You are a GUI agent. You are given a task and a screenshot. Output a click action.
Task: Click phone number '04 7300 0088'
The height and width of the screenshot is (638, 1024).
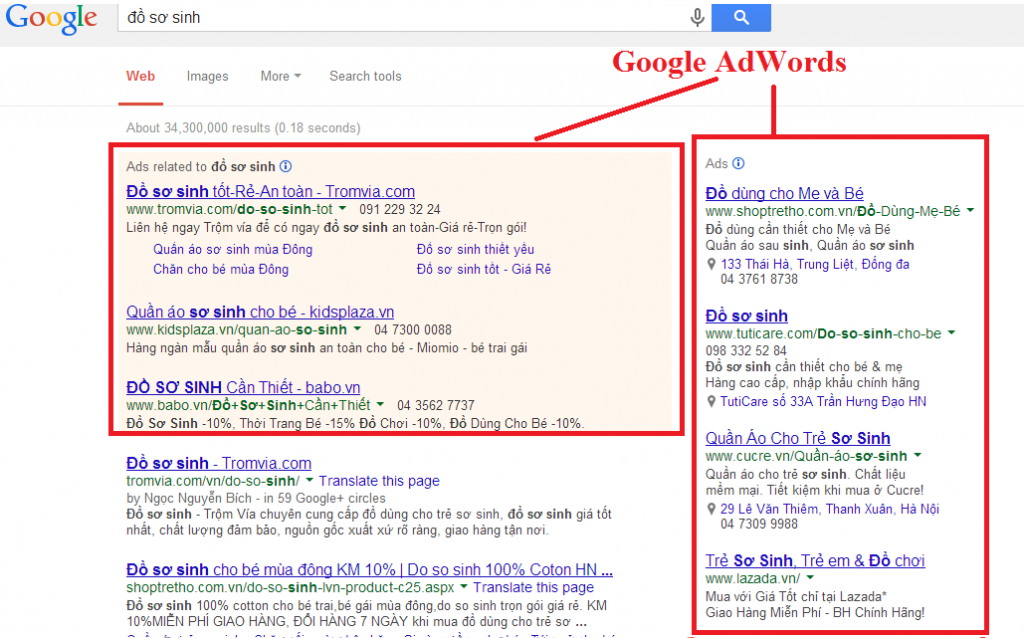click(413, 330)
